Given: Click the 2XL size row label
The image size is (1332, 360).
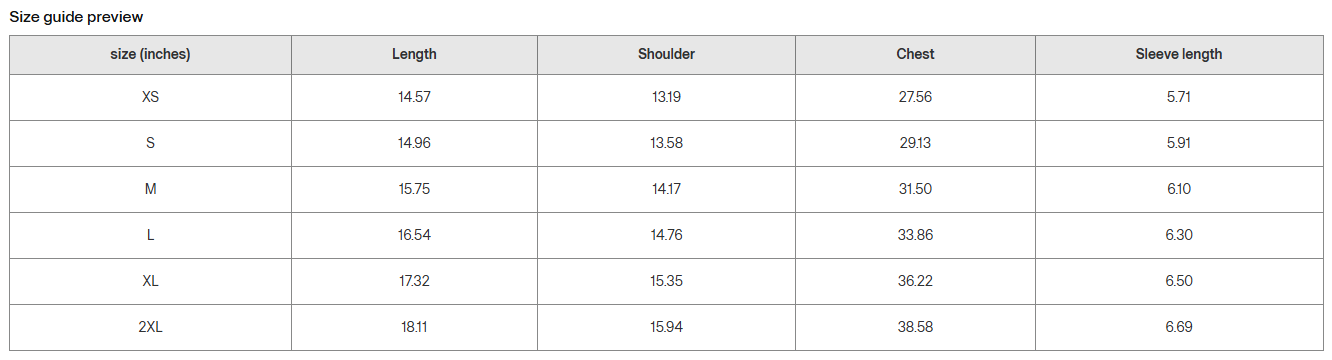Looking at the screenshot, I should pyautogui.click(x=150, y=327).
